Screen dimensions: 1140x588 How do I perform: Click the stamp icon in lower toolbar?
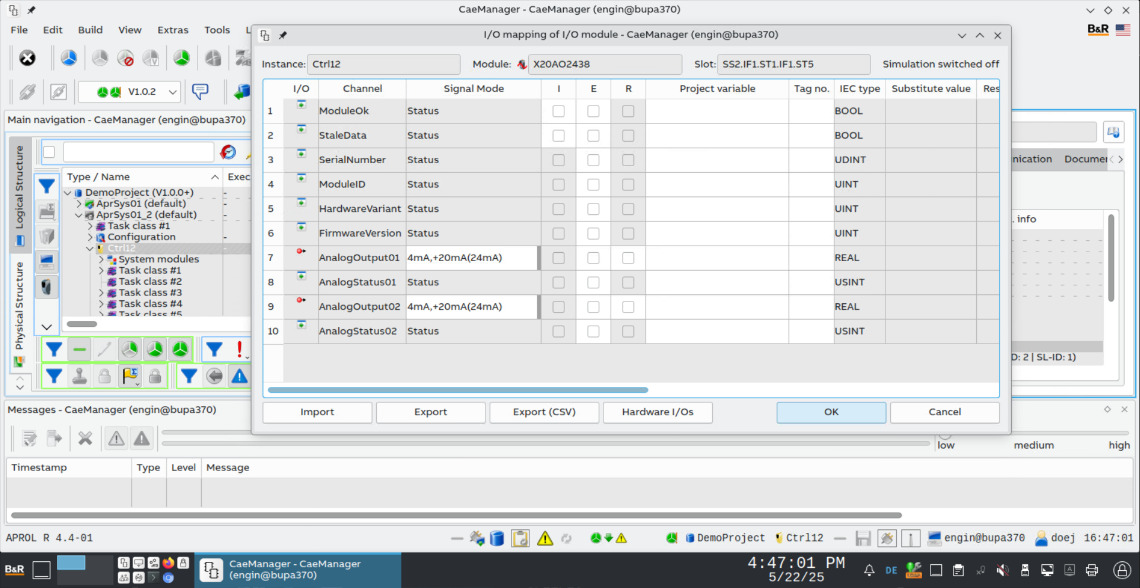[79, 376]
